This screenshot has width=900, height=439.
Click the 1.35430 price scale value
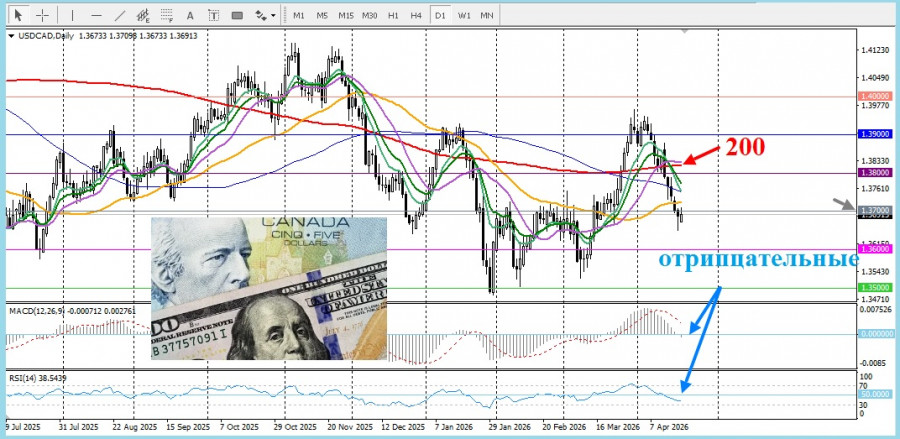875,271
